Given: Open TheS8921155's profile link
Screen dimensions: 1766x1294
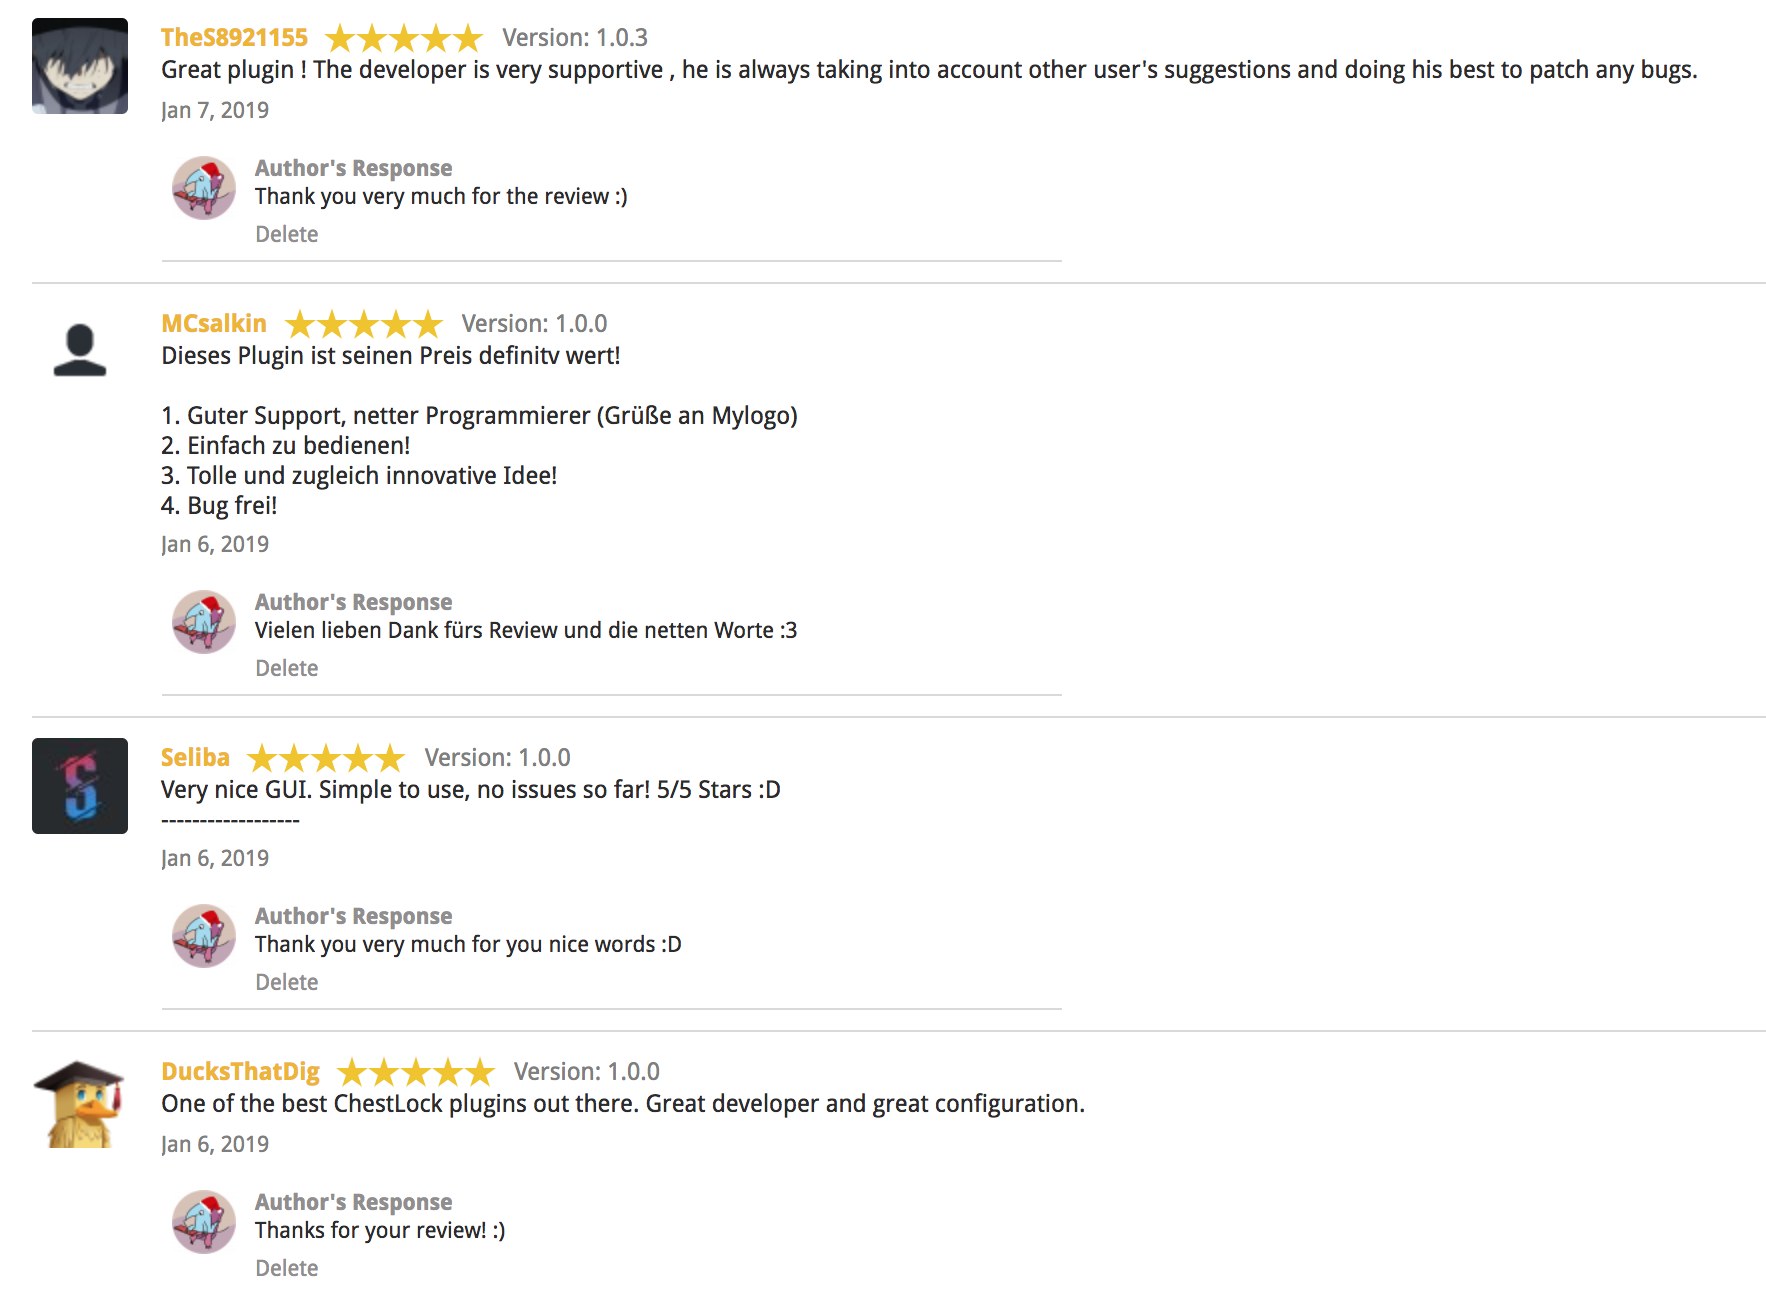Looking at the screenshot, I should tap(234, 38).
